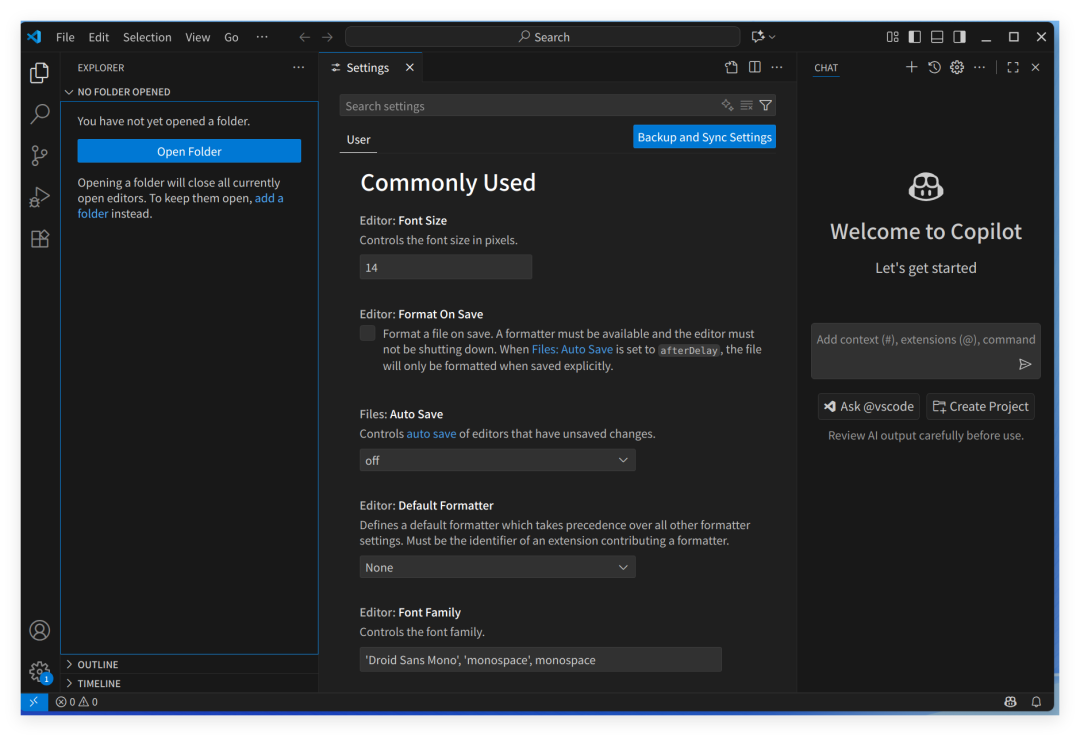Click the Accounts icon in activity bar
1080x736 pixels.
point(40,630)
